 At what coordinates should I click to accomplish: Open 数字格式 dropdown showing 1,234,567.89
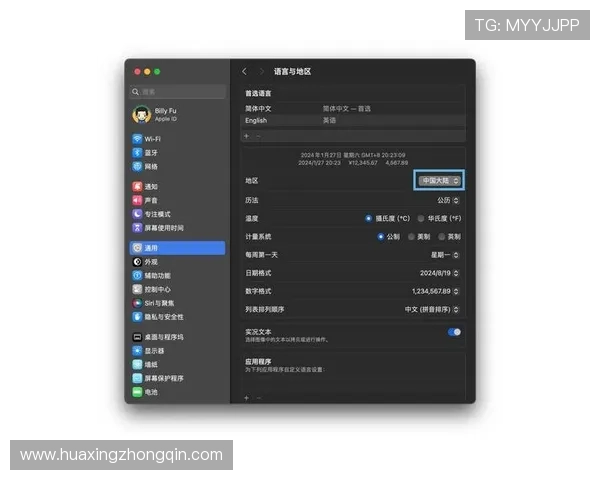435,291
